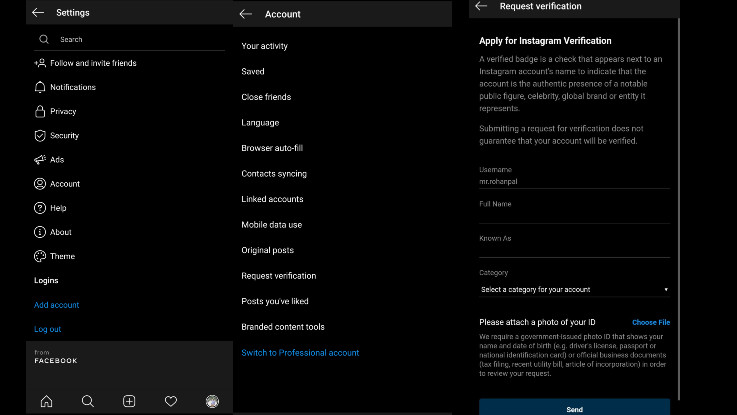Click the Account person icon

(x=40, y=184)
